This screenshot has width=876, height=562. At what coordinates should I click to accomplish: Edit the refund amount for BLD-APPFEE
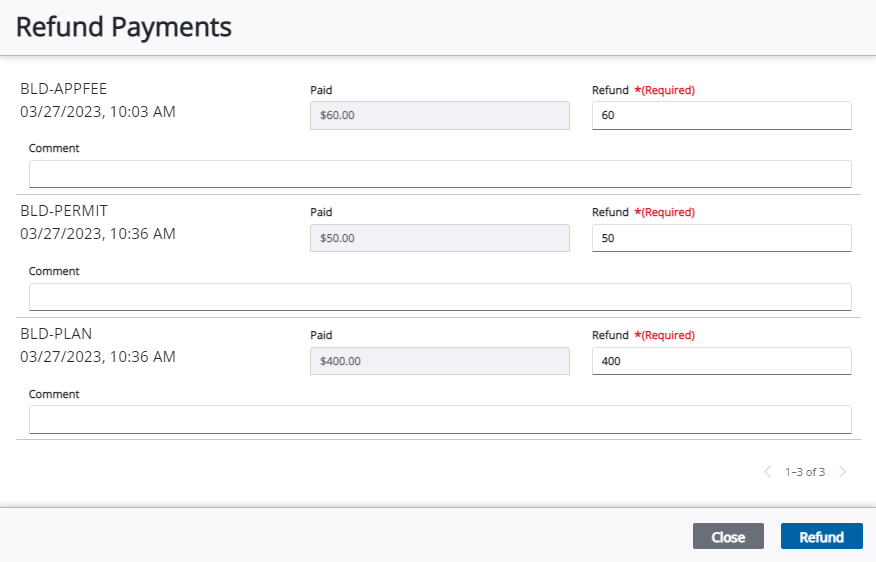pos(721,116)
